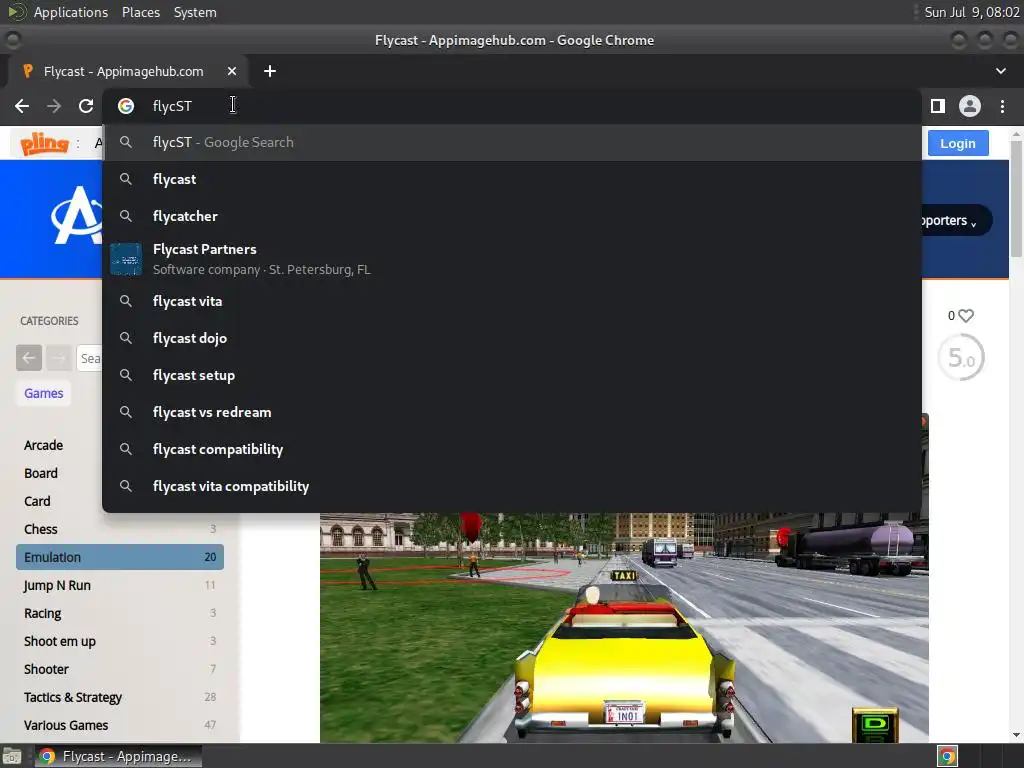Viewport: 1024px width, 768px height.
Task: Open the Racing category
Action: coord(42,614)
